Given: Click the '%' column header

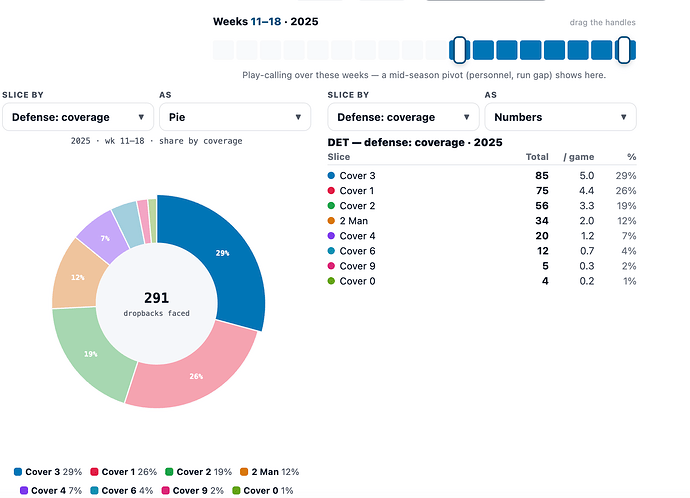Looking at the screenshot, I should pos(632,157).
